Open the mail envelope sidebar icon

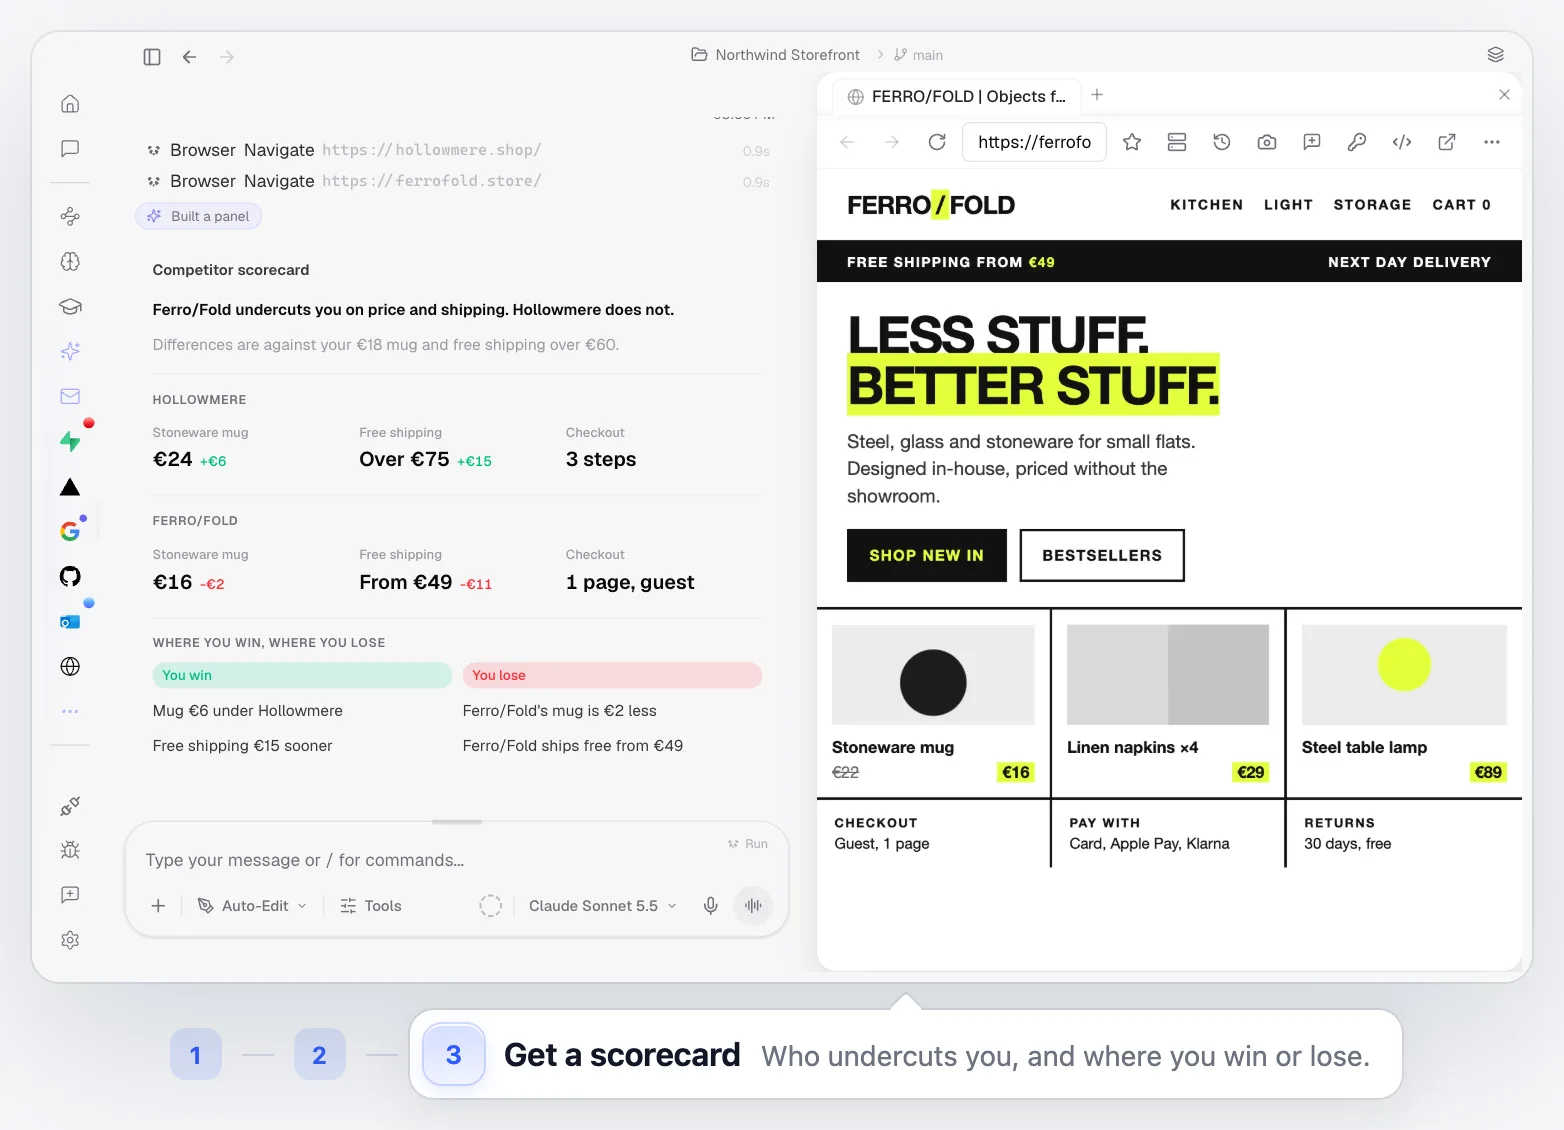point(70,396)
